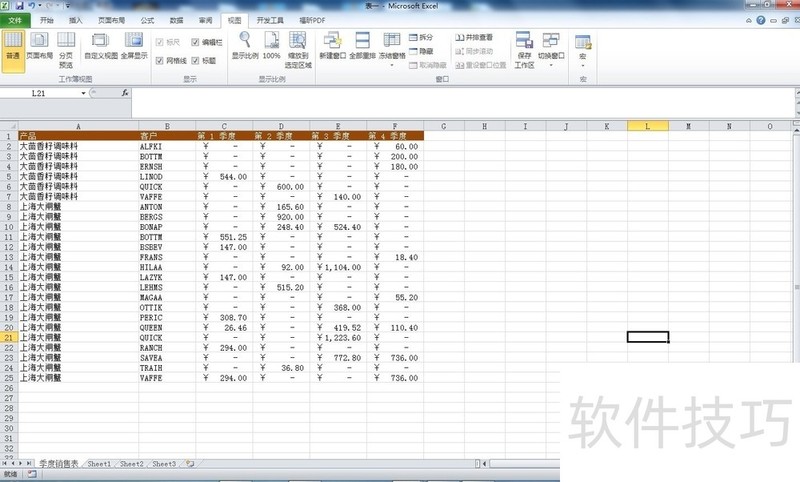Click 保存工作区 save workspace
The height and width of the screenshot is (482, 800).
pos(524,50)
